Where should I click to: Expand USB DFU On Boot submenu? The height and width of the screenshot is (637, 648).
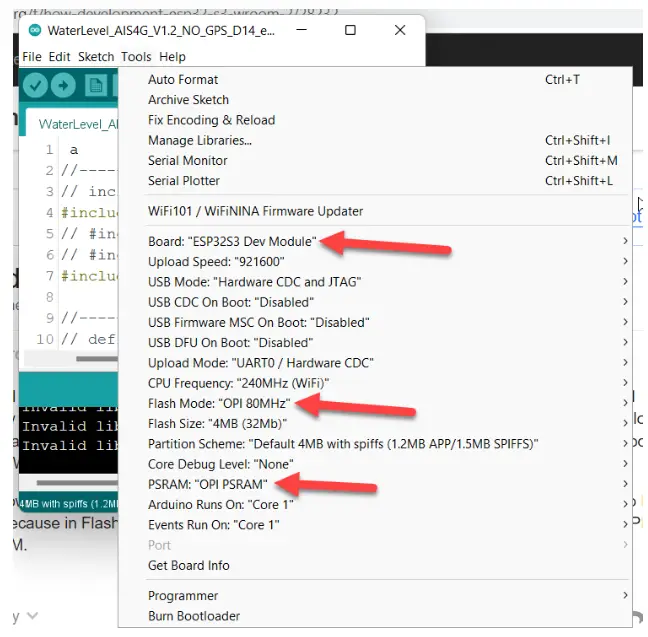click(x=375, y=343)
